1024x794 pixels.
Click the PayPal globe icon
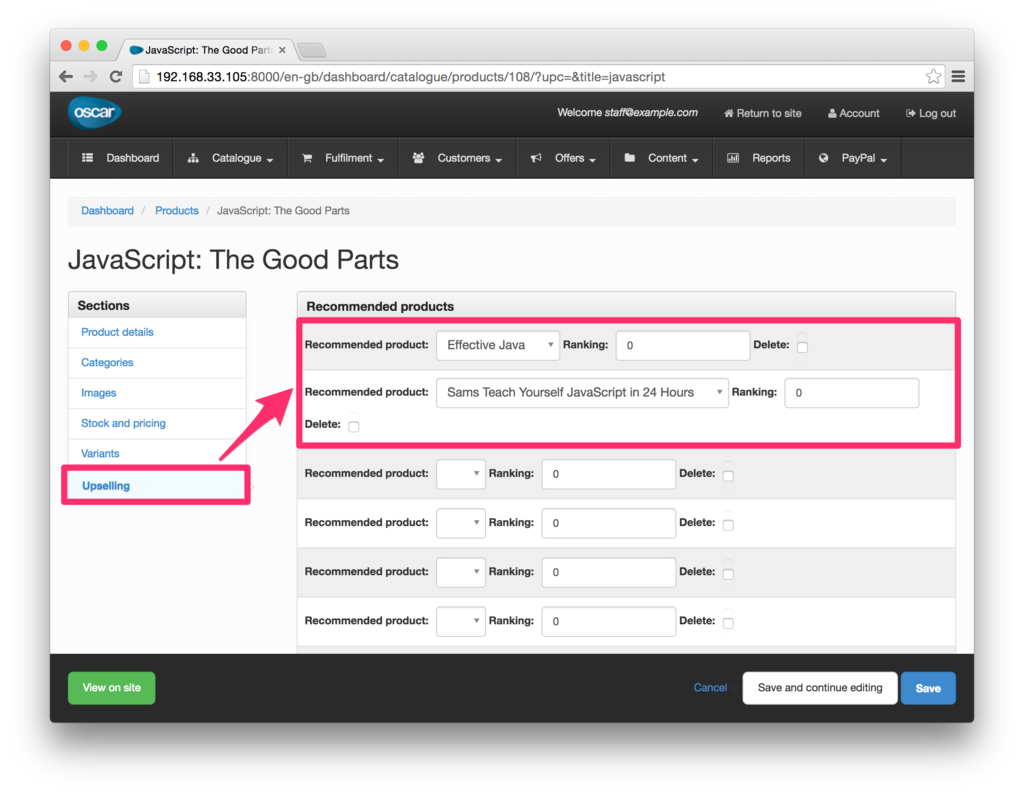(824, 157)
